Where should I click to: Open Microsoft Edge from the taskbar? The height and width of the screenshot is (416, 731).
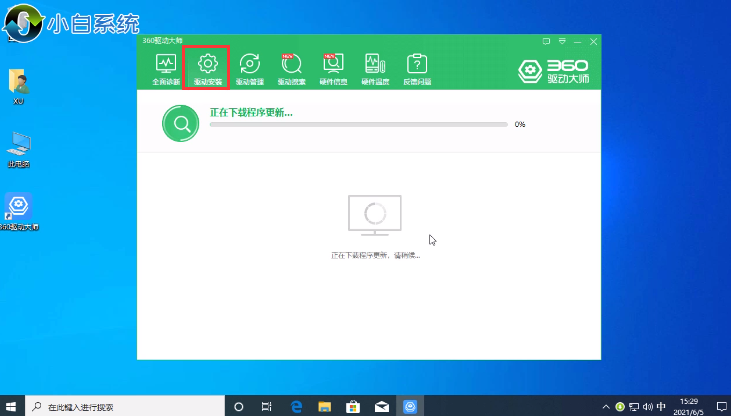click(297, 407)
